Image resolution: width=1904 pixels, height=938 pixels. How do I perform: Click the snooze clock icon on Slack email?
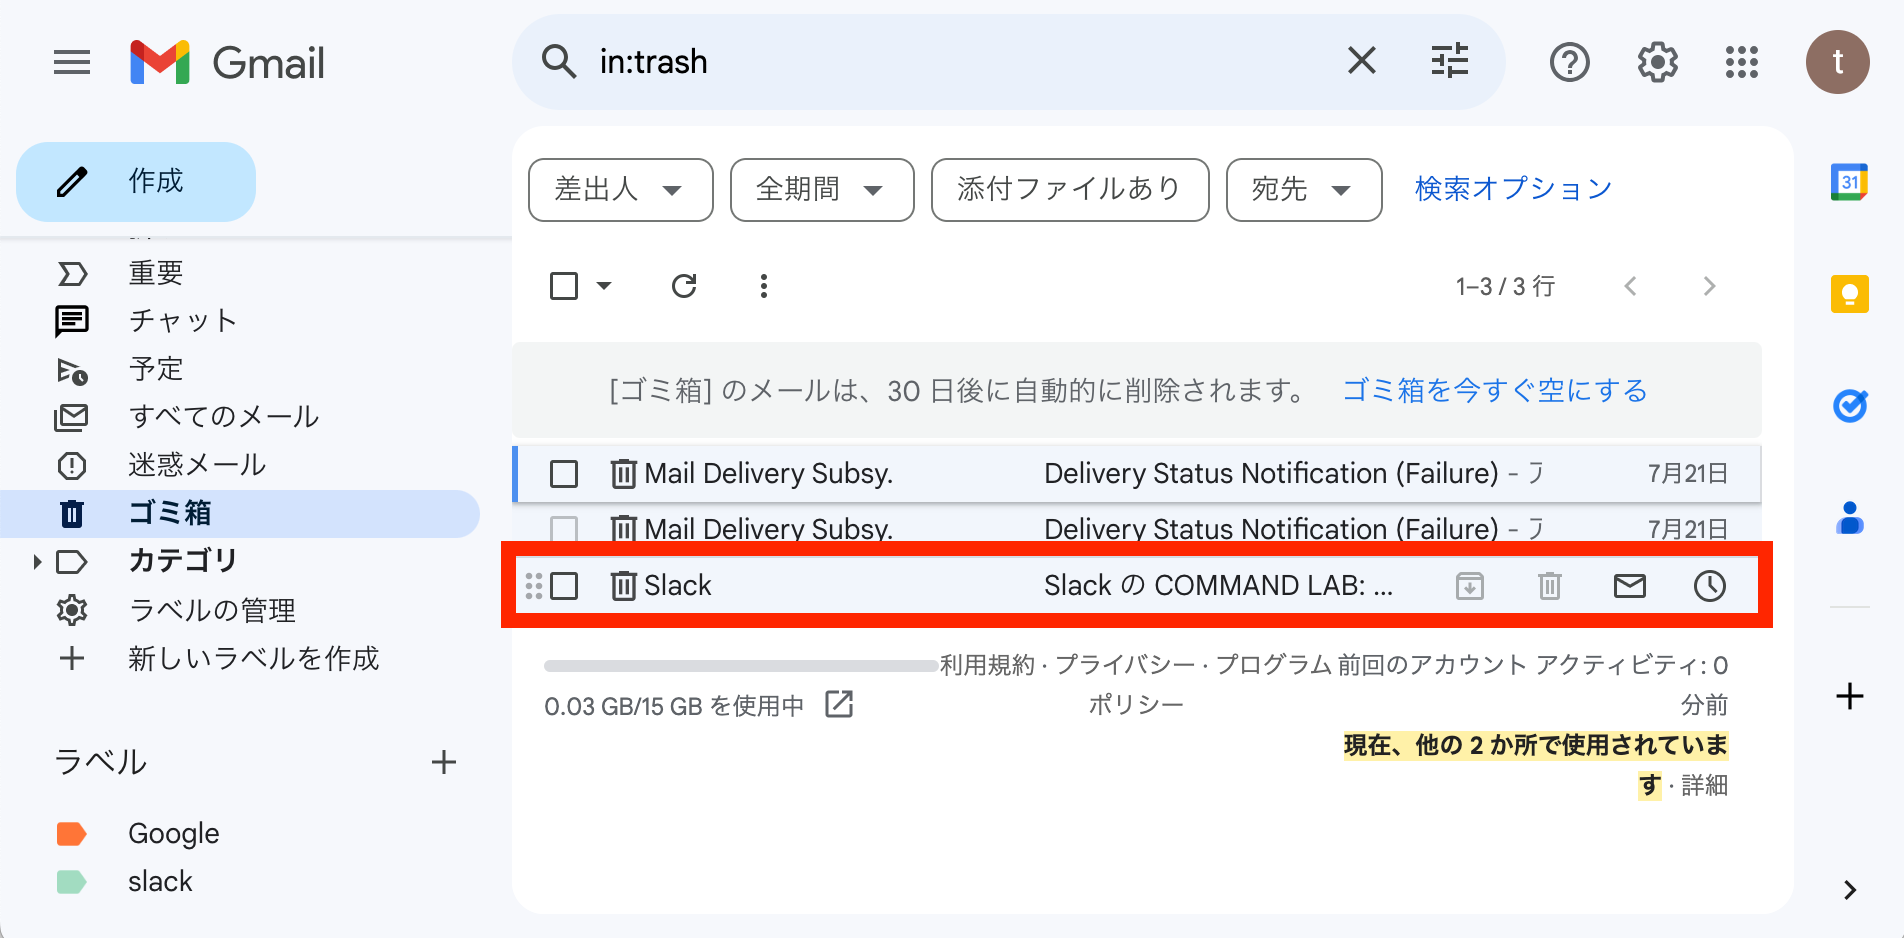(1709, 586)
